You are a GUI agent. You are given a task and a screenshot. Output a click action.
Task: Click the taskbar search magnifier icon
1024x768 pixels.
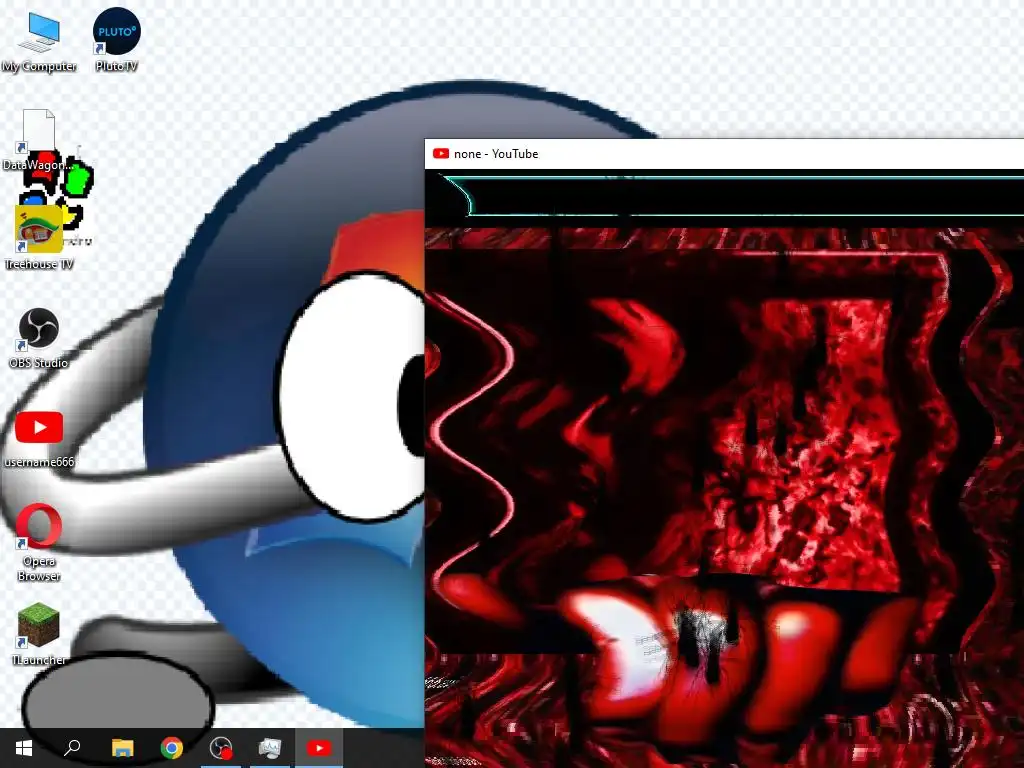click(x=72, y=748)
